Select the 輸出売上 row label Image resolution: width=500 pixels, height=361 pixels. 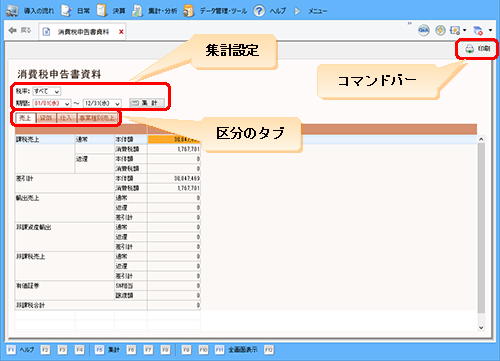[28, 198]
